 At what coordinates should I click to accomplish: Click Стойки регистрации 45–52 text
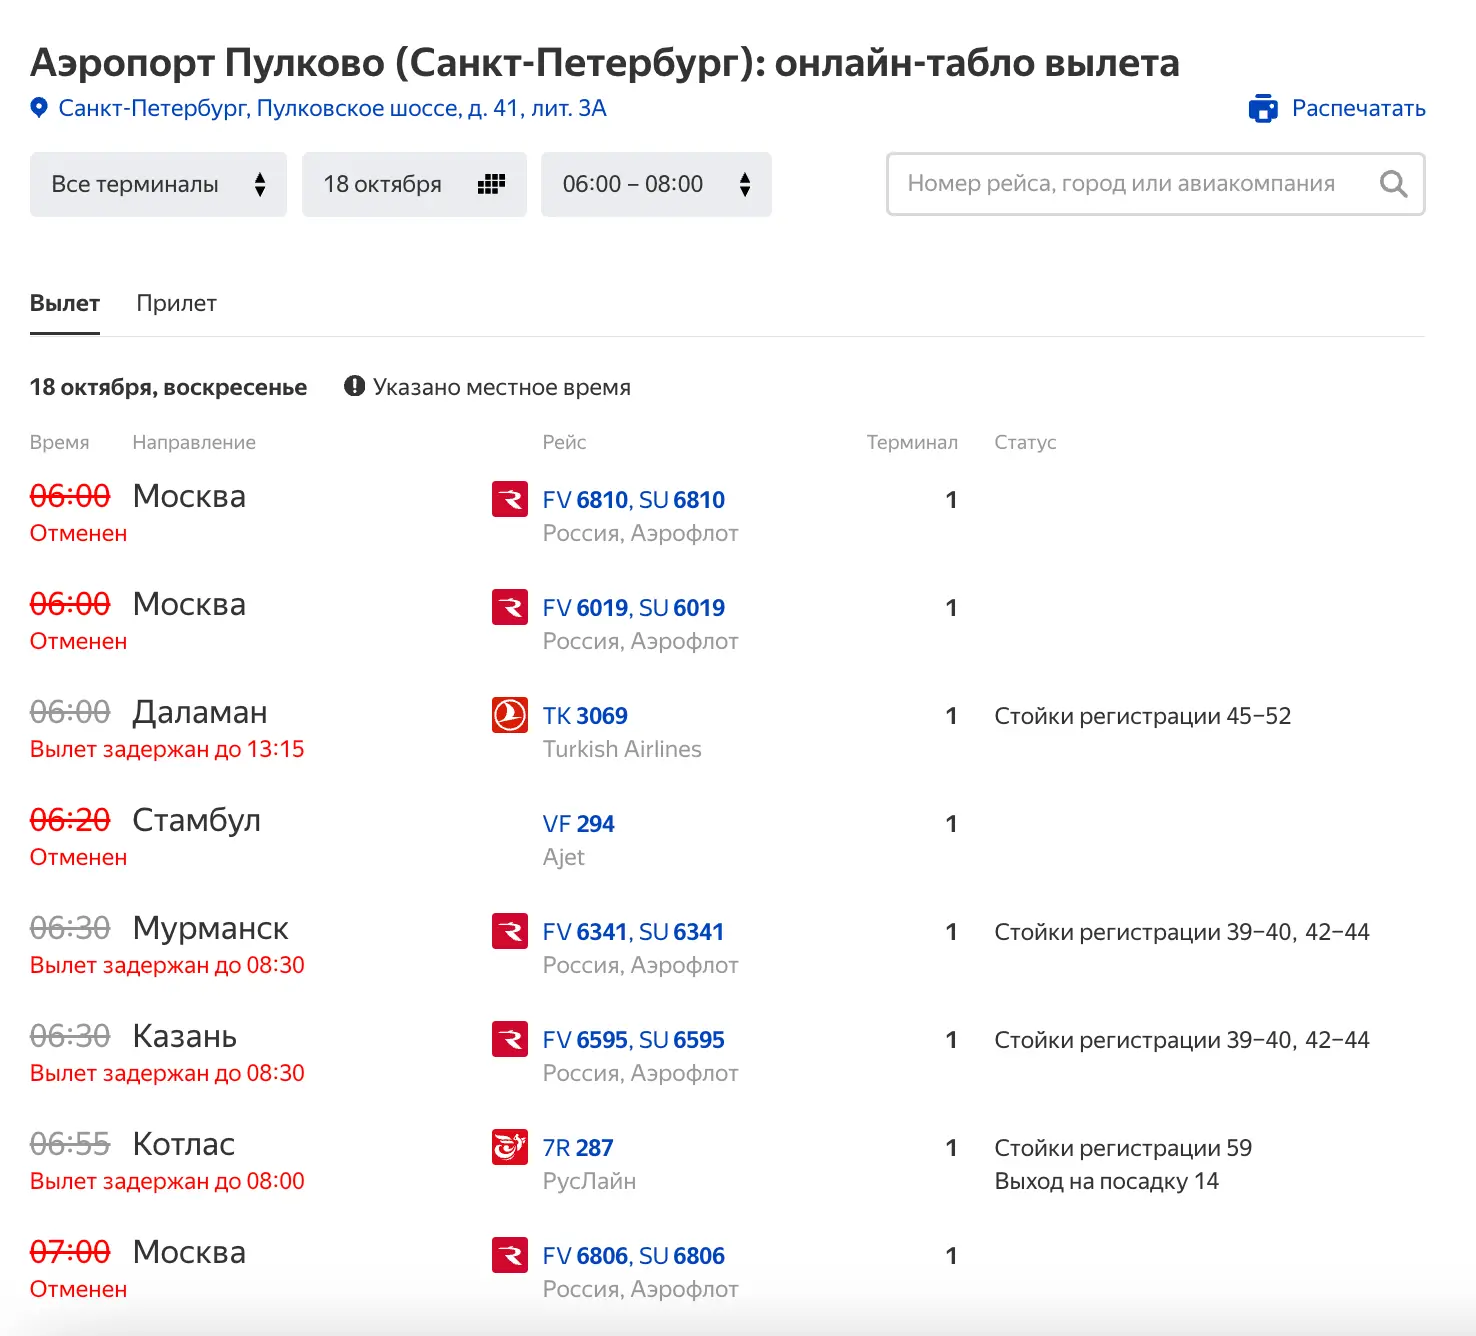tap(1143, 716)
